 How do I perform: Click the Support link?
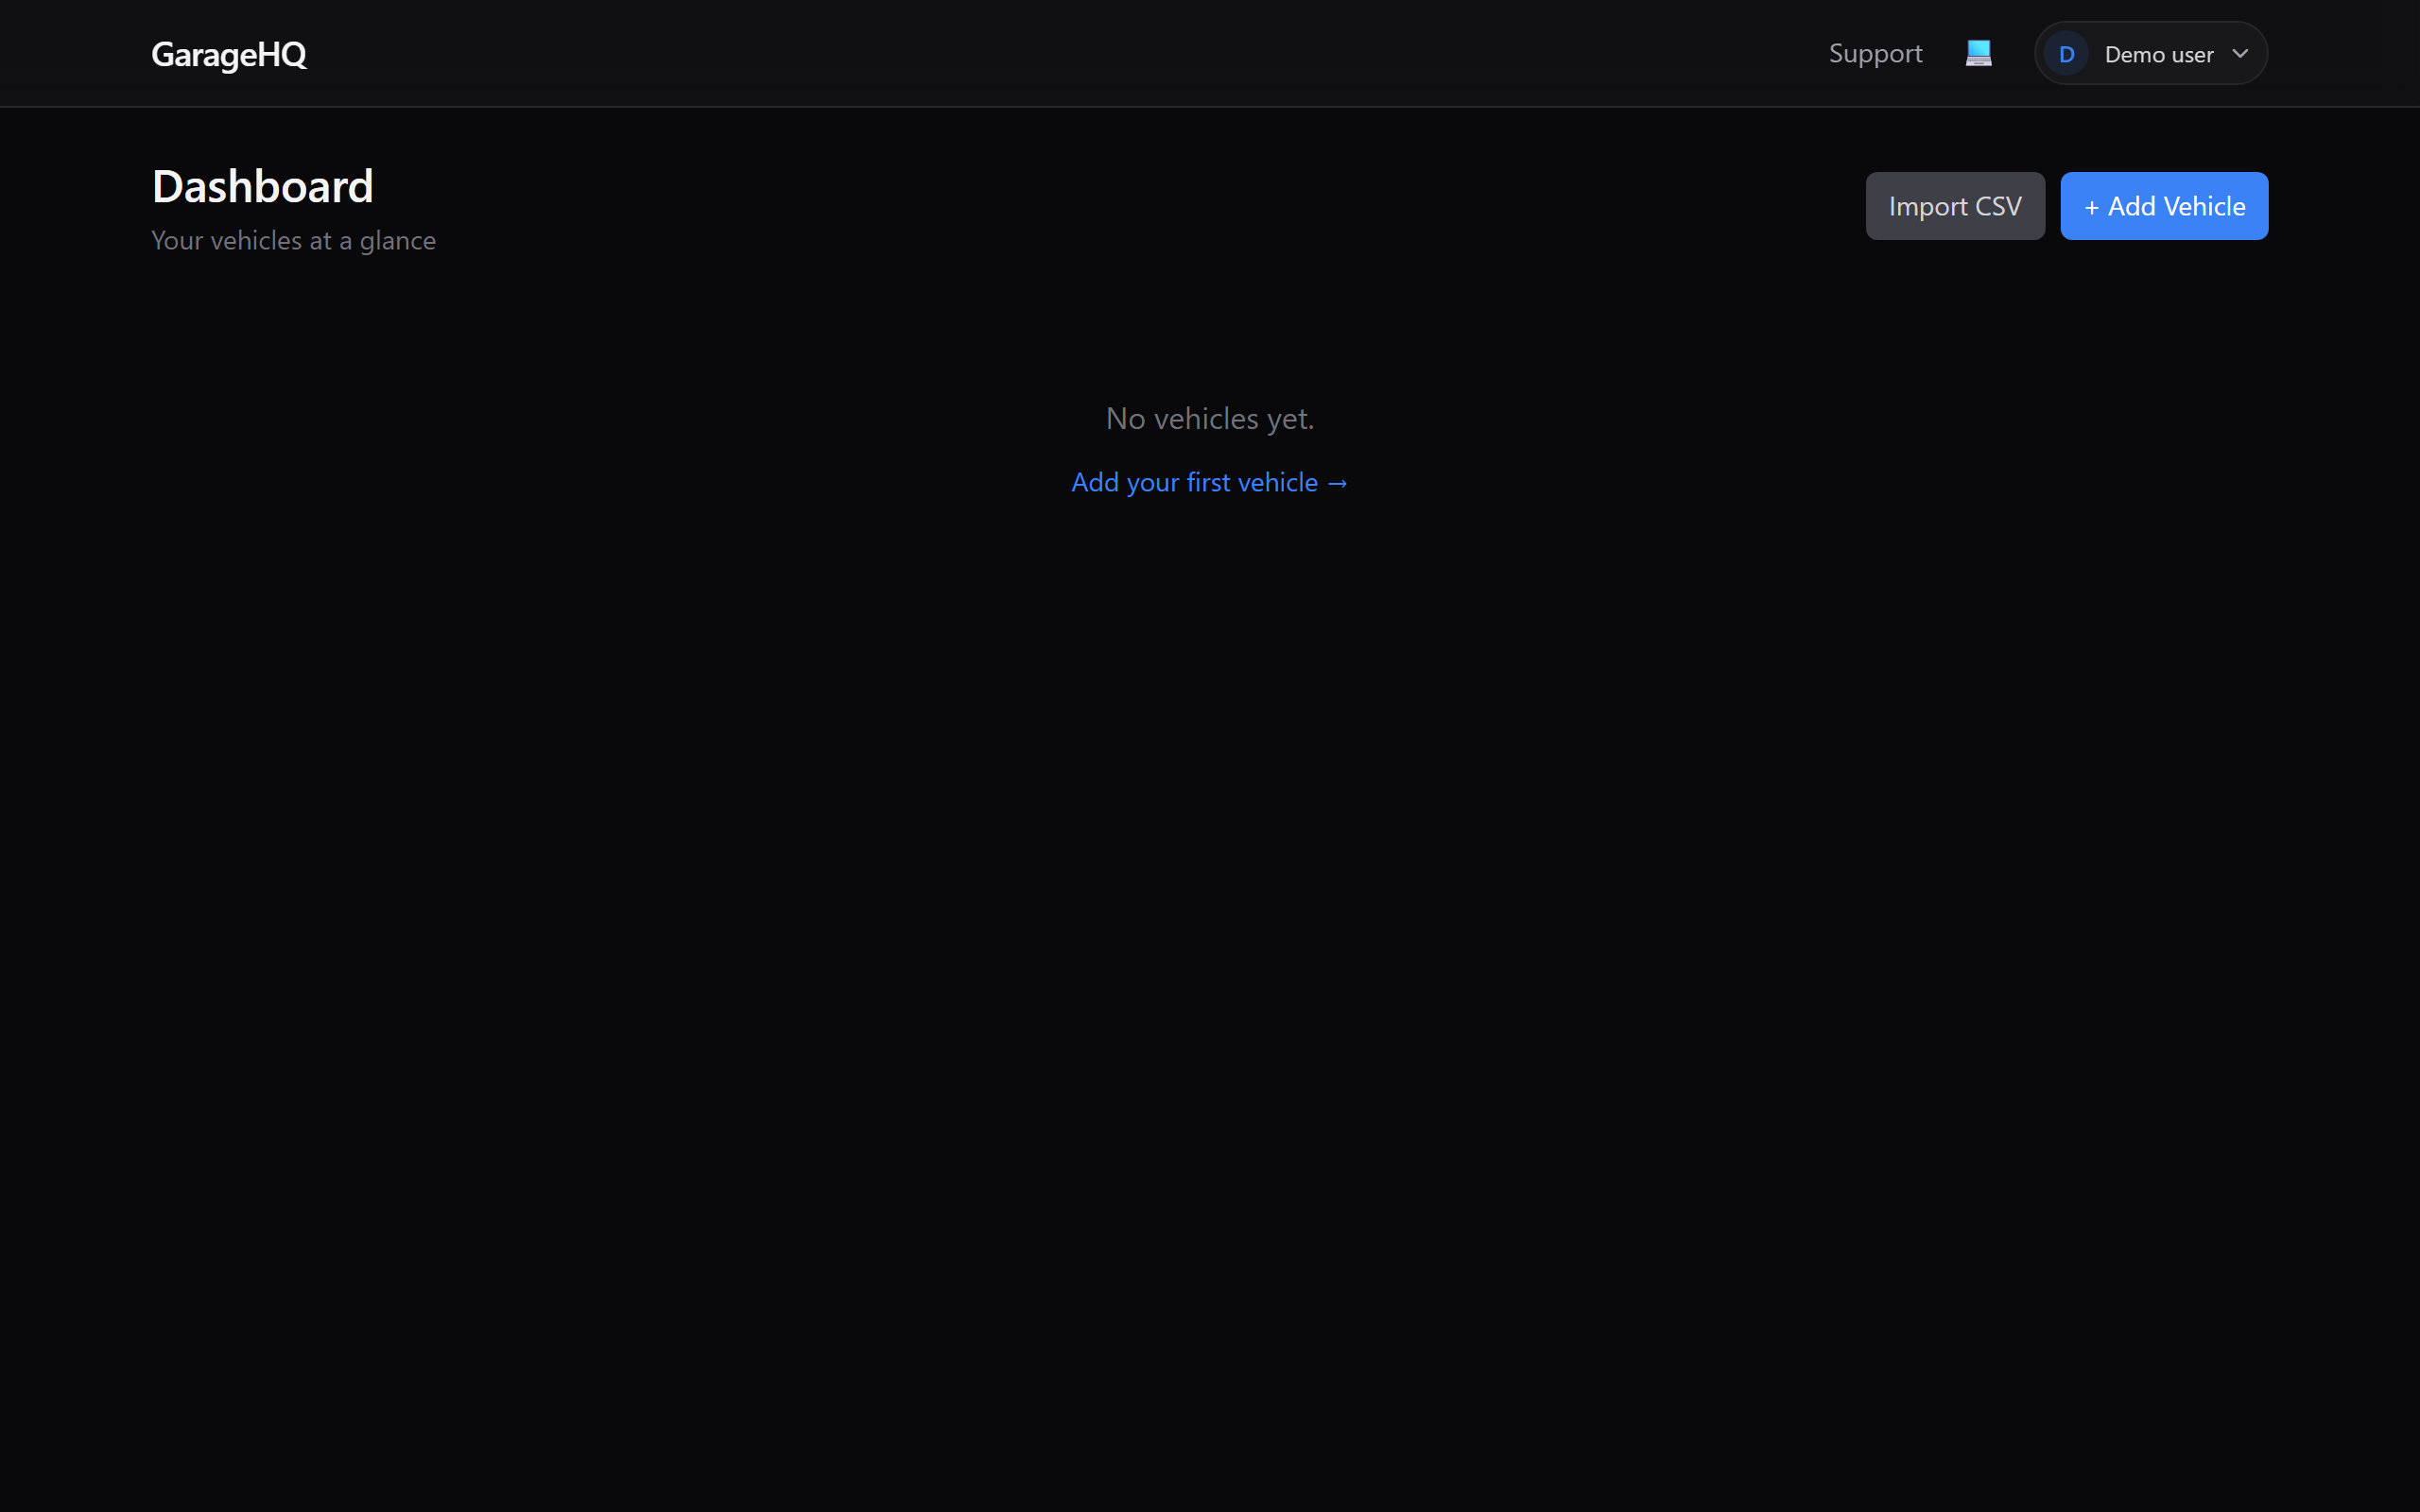click(x=1875, y=53)
